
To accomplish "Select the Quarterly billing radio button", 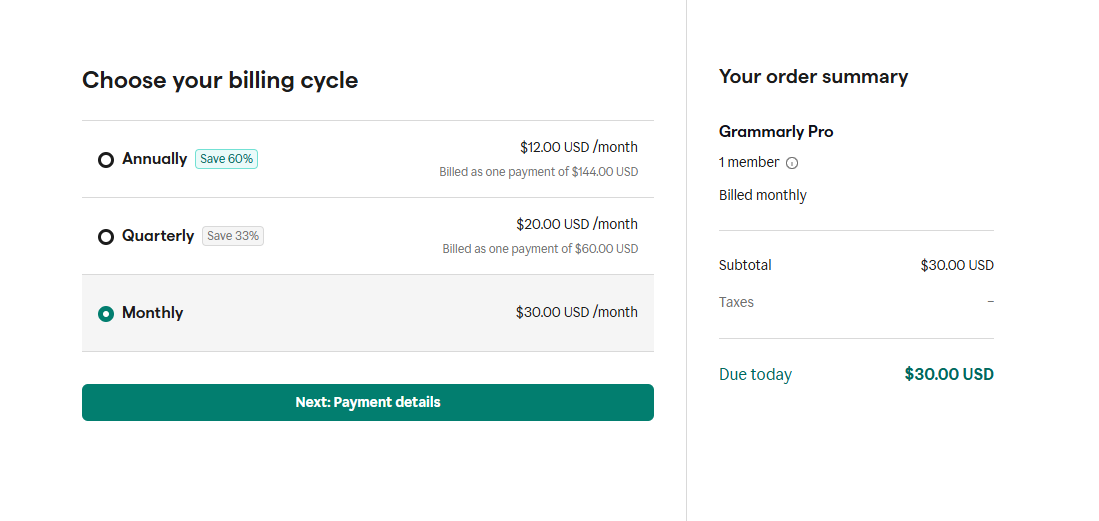I will [x=106, y=237].
